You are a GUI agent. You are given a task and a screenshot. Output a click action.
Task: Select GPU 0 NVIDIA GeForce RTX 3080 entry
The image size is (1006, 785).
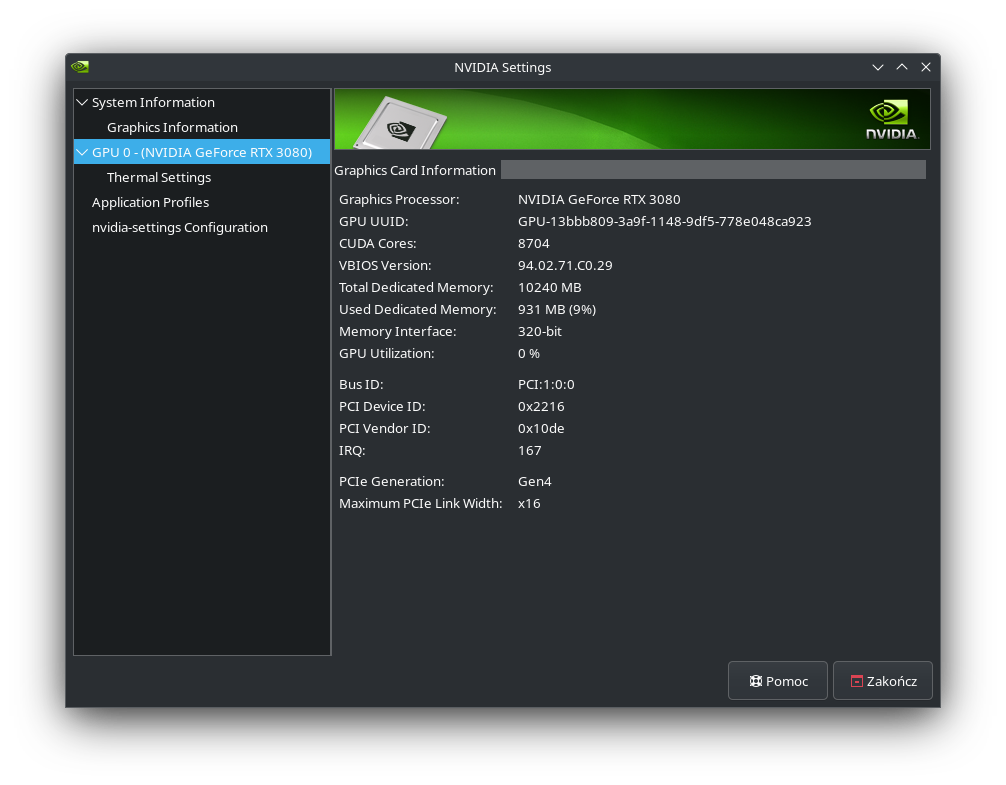point(202,152)
